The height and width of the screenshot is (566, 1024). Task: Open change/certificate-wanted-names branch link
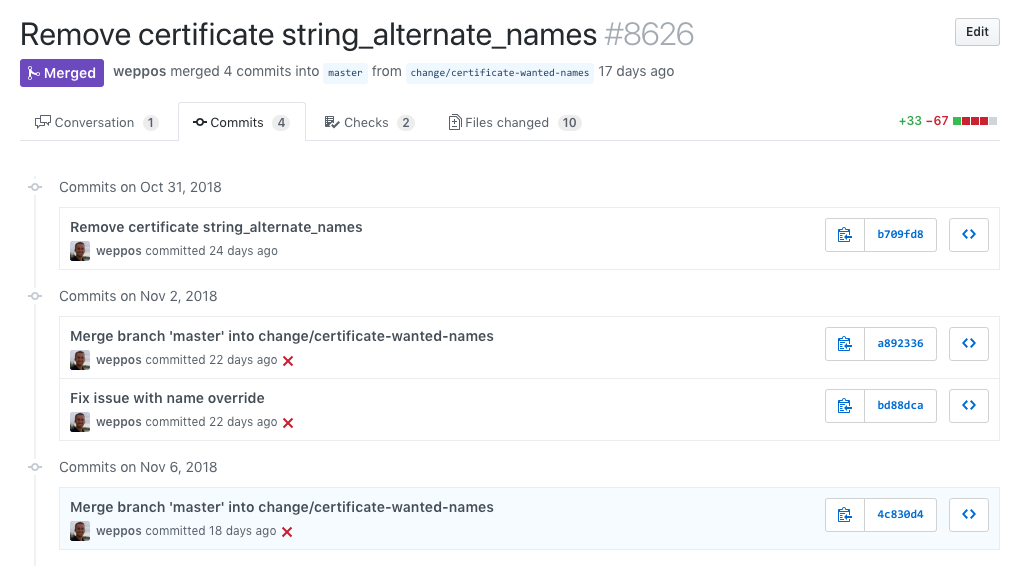(500, 72)
